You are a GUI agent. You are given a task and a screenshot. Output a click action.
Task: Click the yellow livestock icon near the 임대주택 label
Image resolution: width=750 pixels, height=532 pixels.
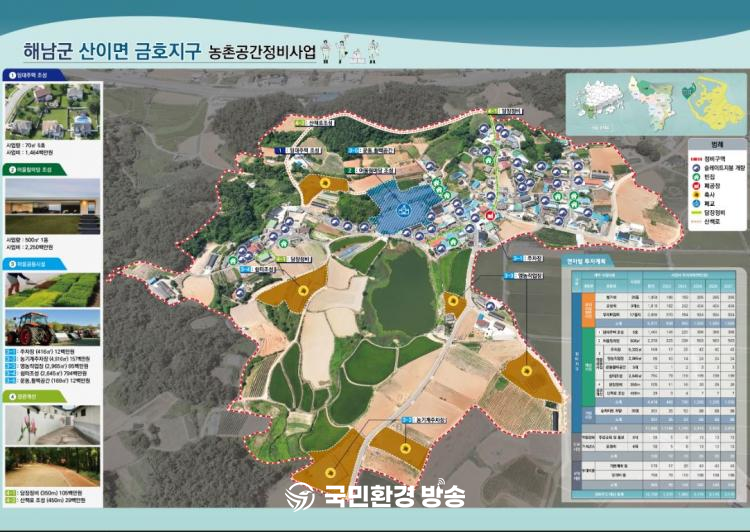tap(325, 182)
